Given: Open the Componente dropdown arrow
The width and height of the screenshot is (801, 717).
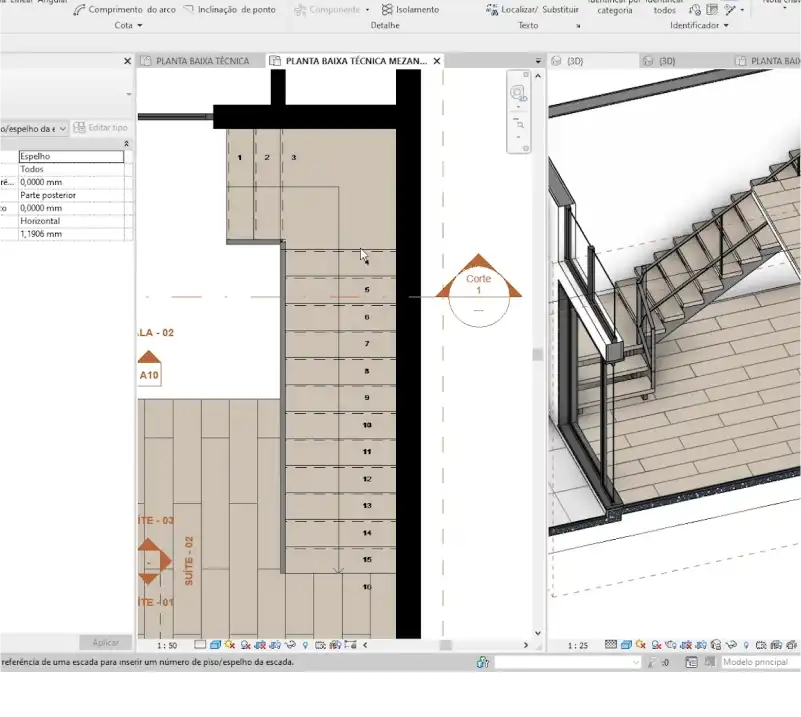Looking at the screenshot, I should coord(367,10).
